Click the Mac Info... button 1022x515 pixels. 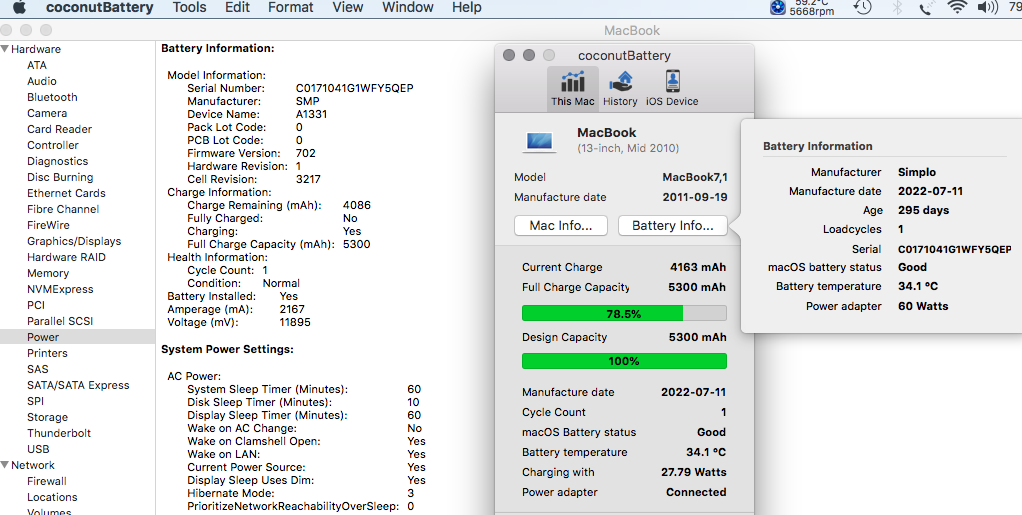pos(561,226)
